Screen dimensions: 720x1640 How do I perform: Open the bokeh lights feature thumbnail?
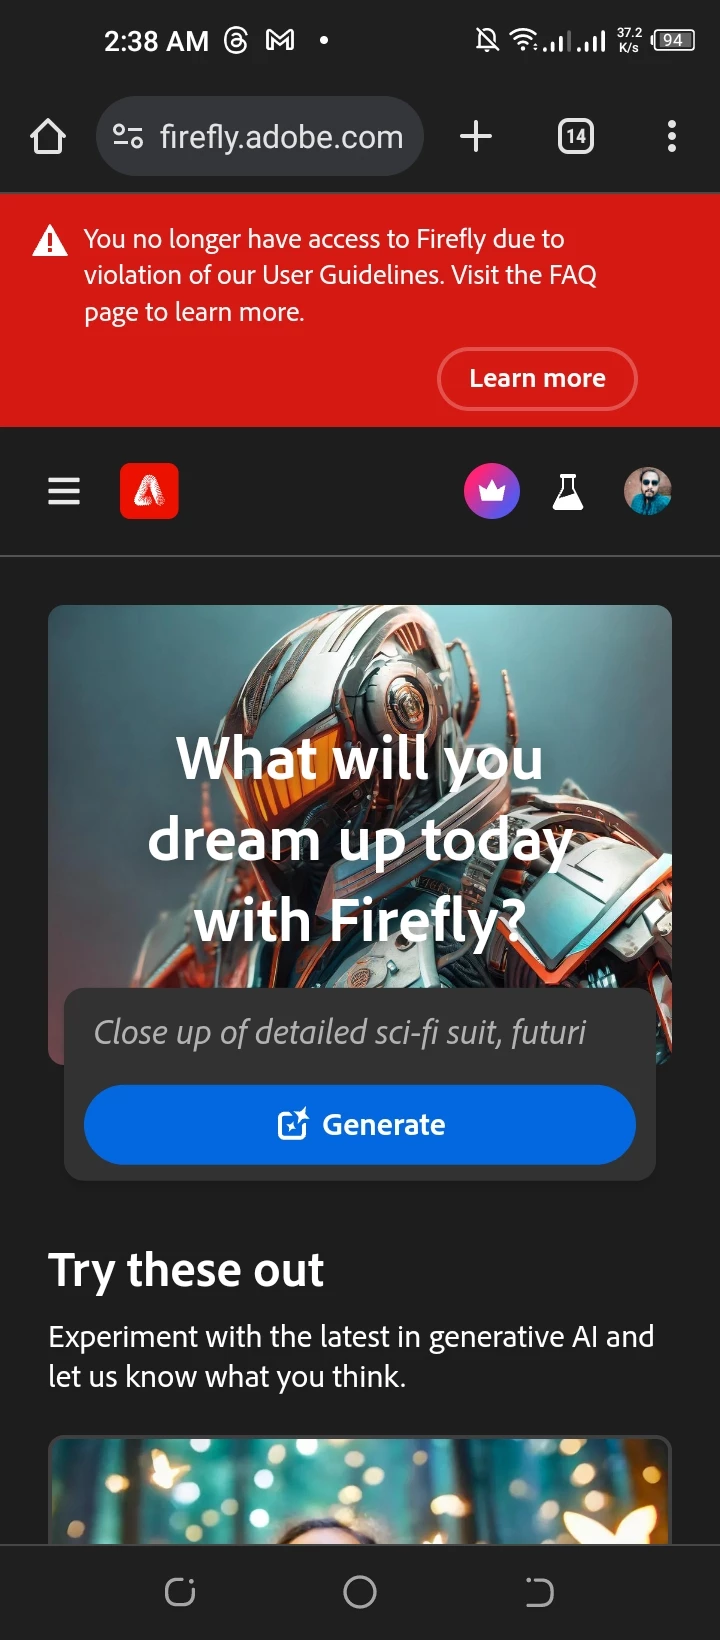(x=360, y=1490)
